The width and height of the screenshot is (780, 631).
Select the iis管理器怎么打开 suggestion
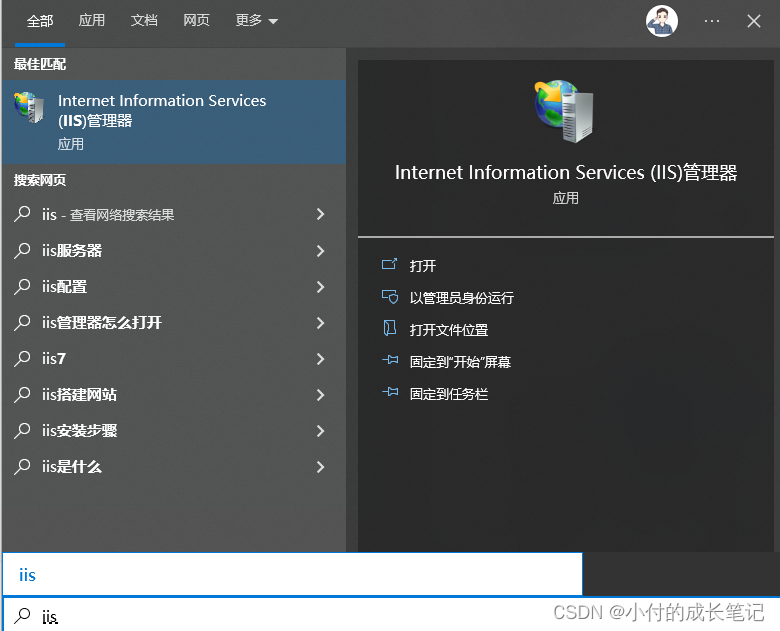coord(174,322)
